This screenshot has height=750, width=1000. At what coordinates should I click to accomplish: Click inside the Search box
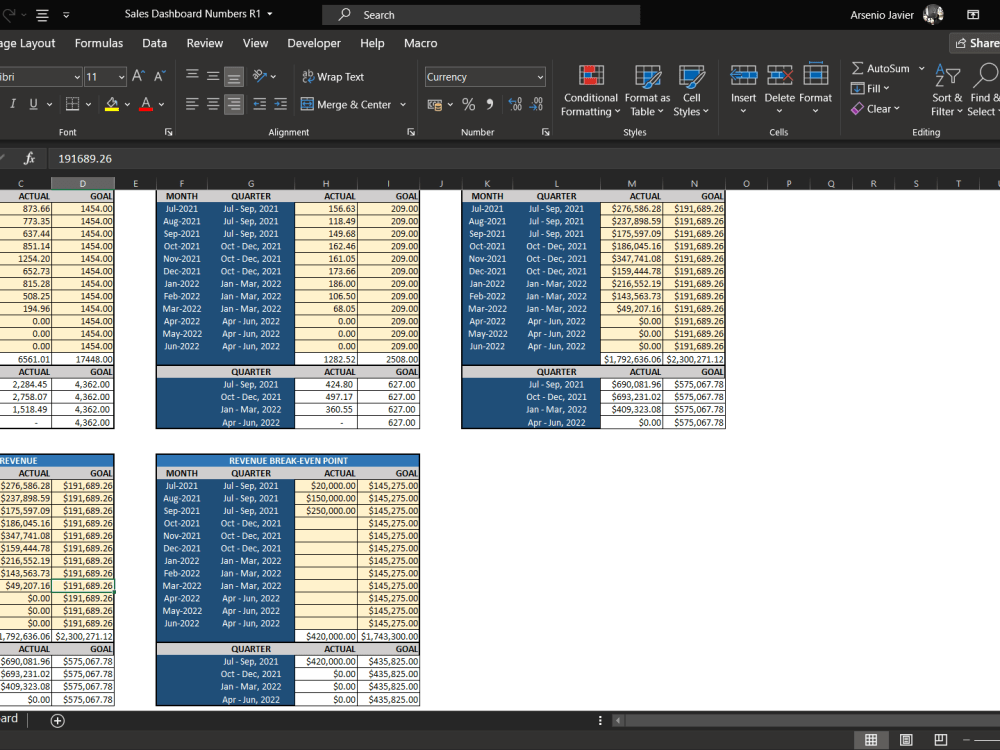[480, 14]
